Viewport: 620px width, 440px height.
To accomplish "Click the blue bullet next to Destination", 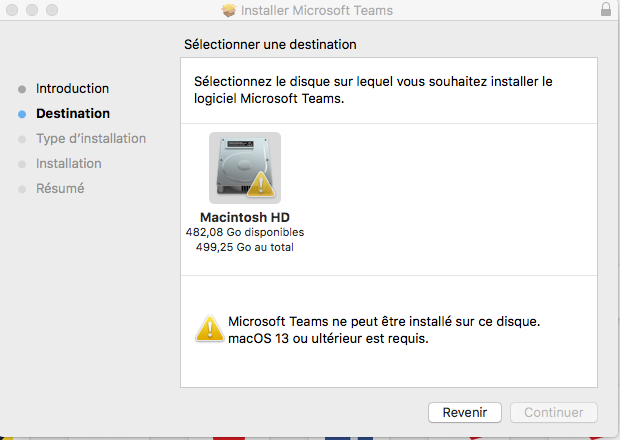I will click(x=22, y=114).
